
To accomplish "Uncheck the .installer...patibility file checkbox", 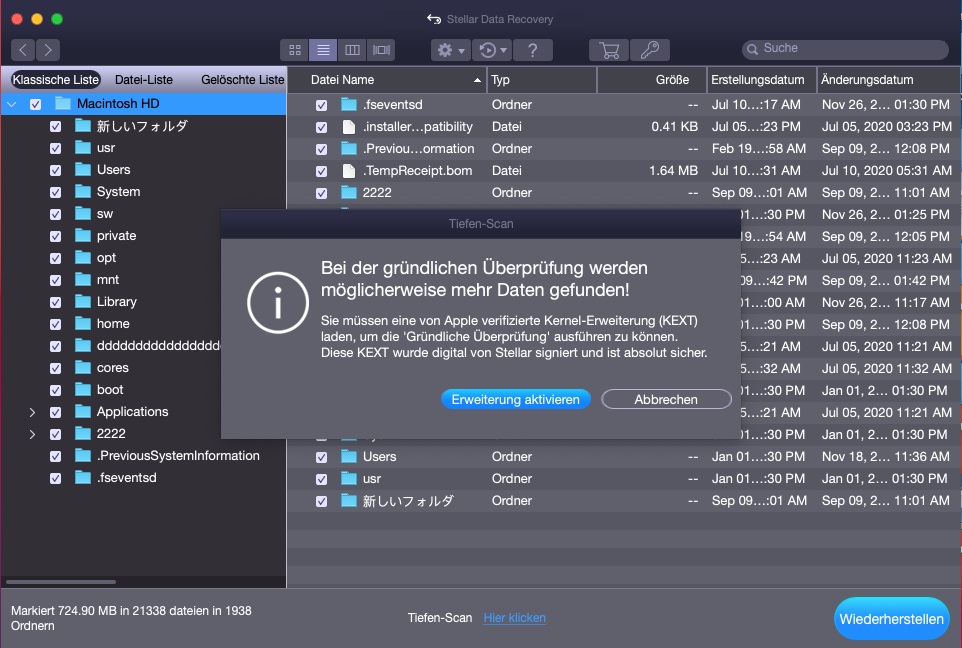I will click(321, 128).
